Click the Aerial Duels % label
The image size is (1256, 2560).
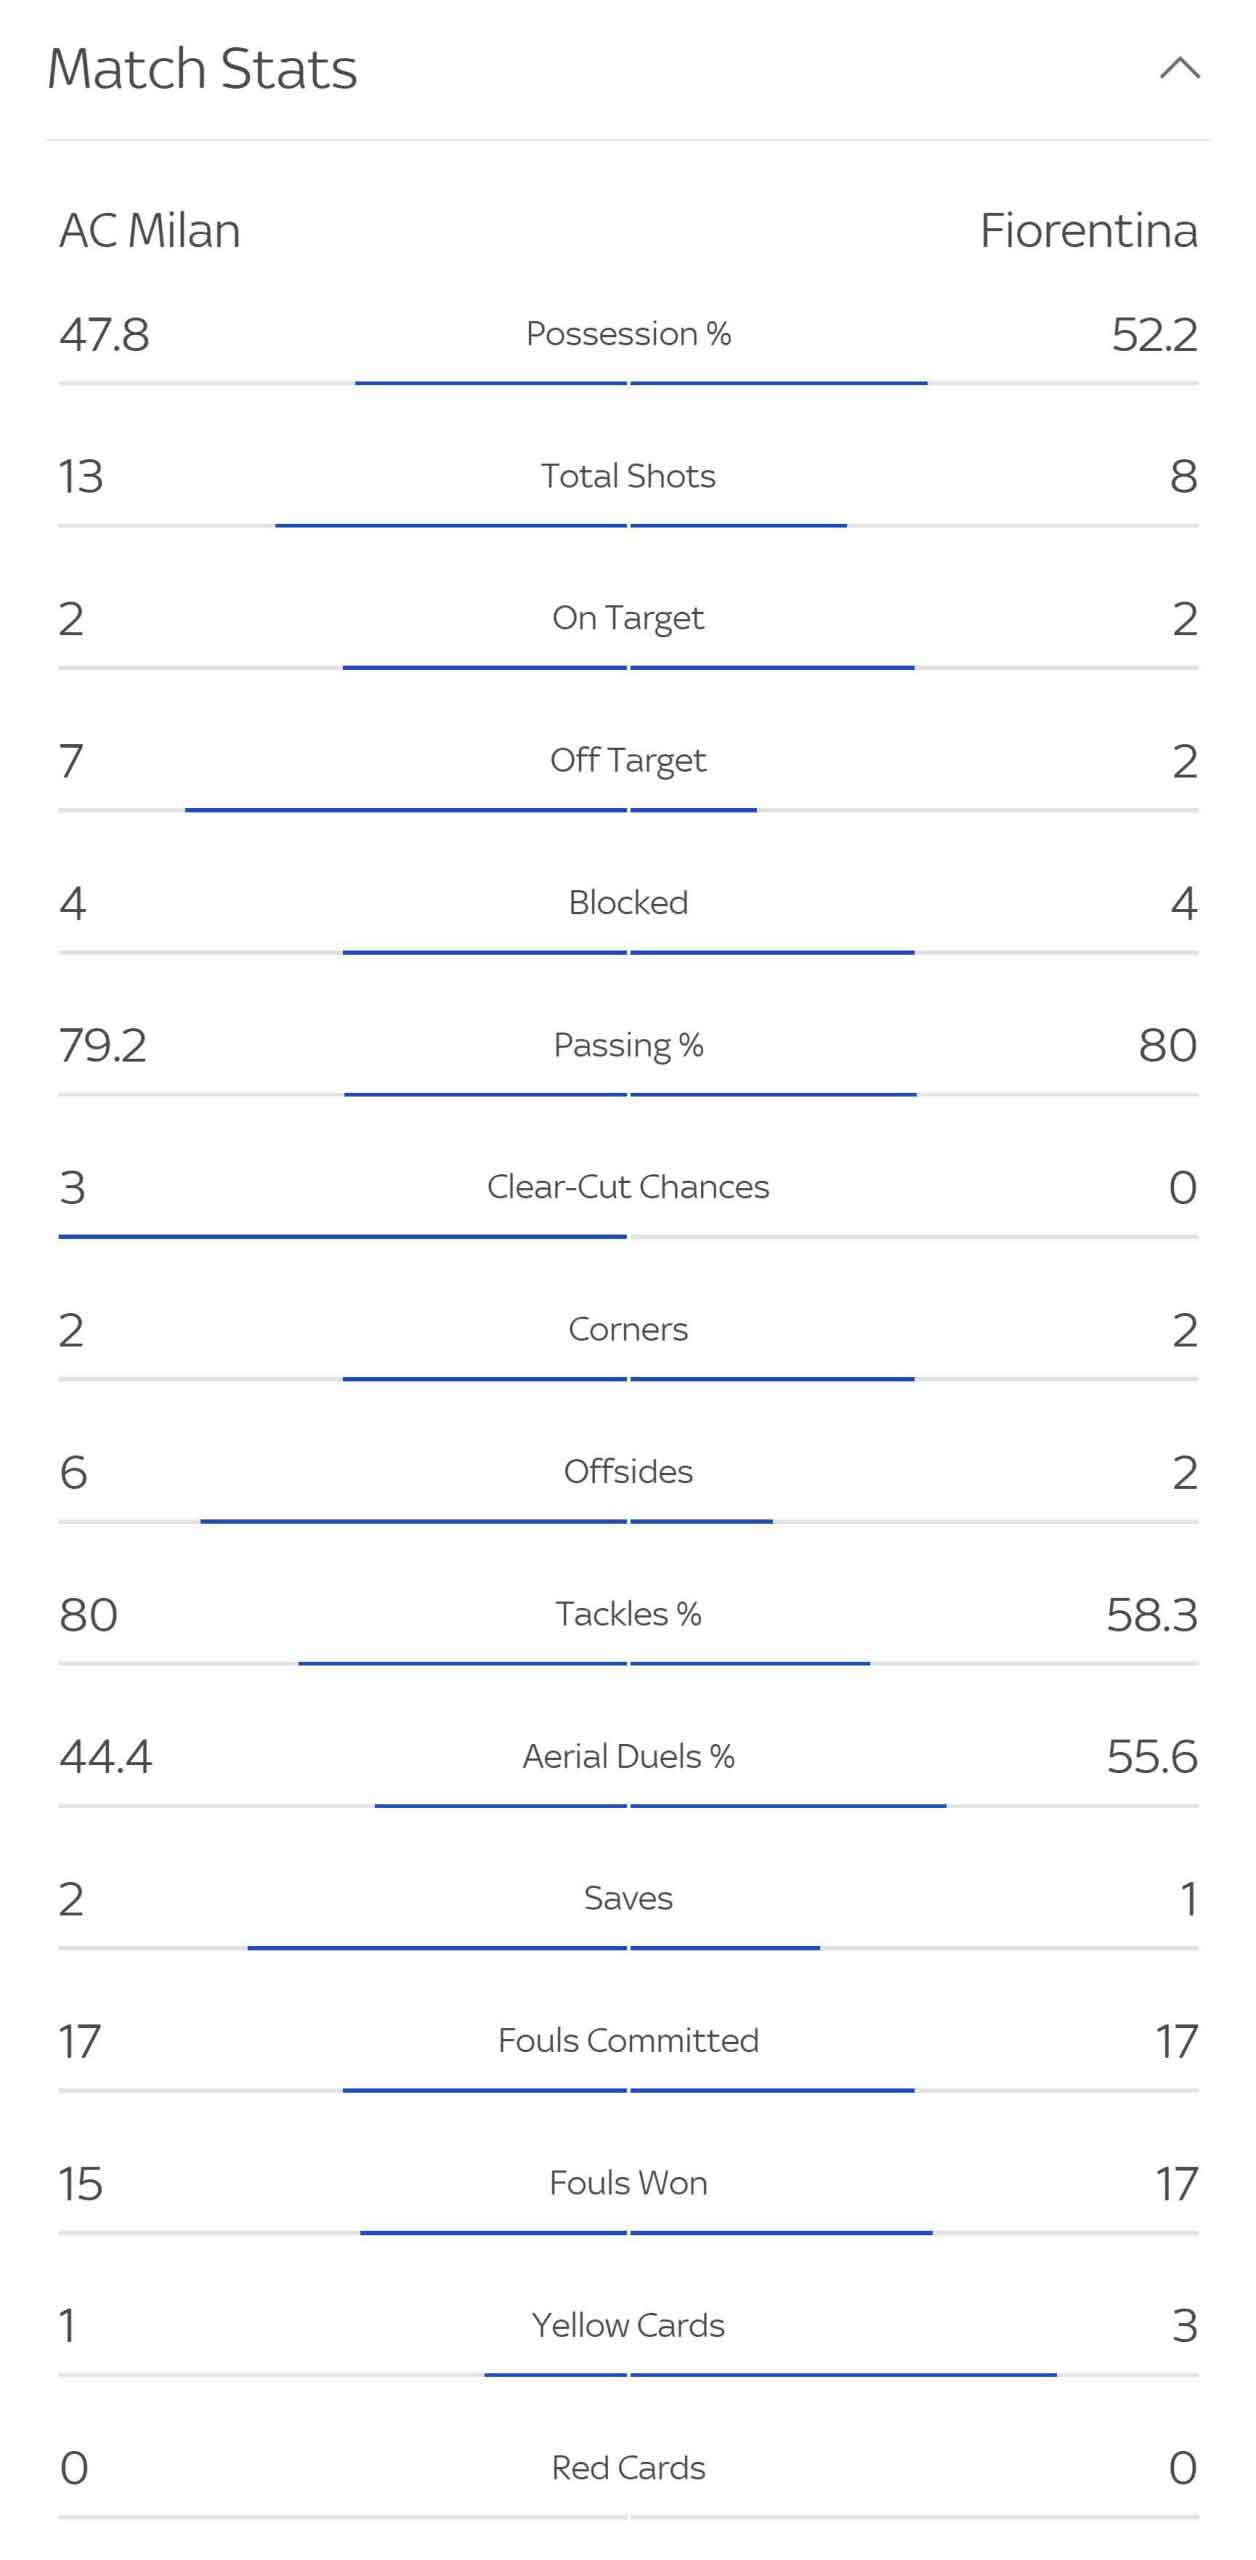pos(628,1756)
